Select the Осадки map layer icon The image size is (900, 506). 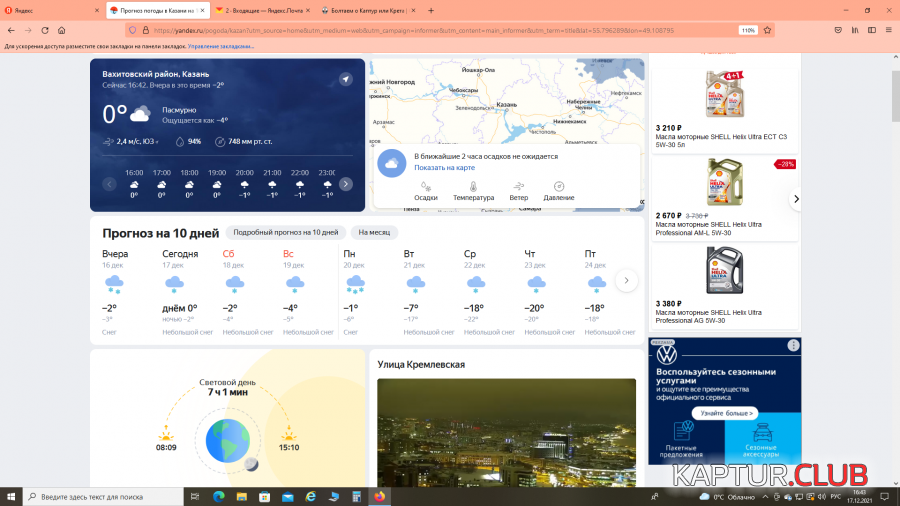426,187
